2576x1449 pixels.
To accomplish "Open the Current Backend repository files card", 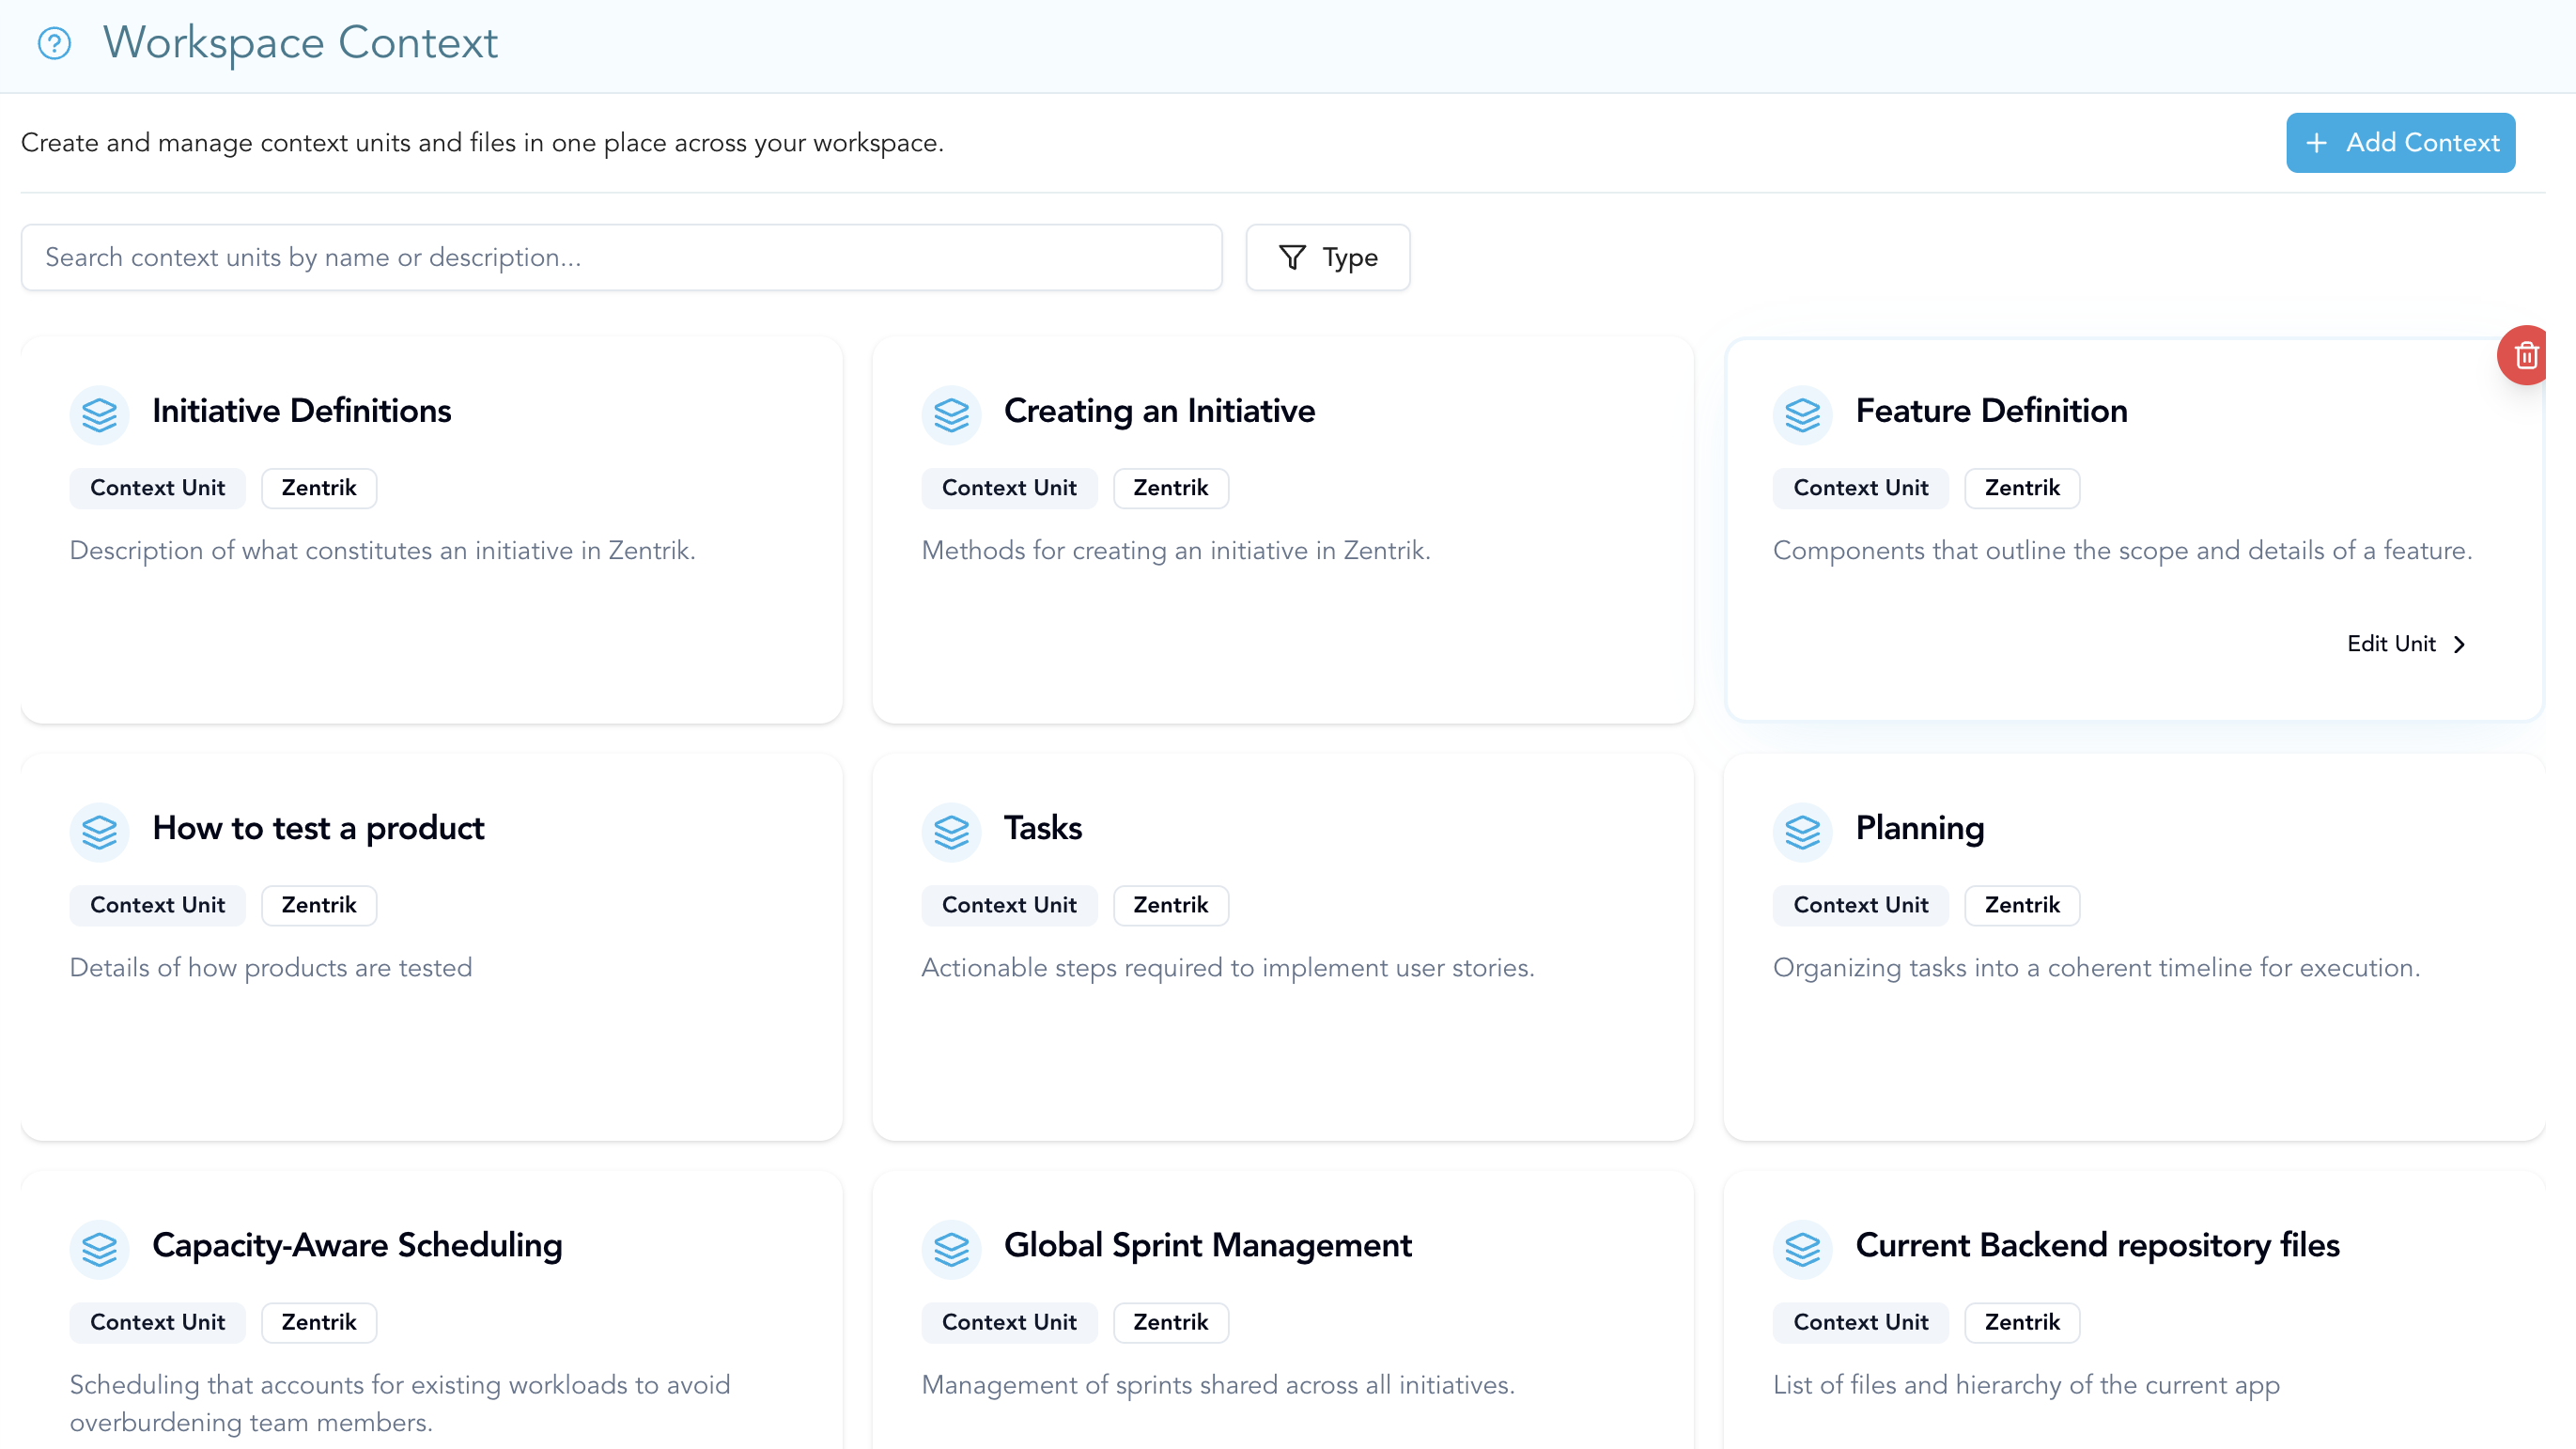I will [x=2097, y=1245].
